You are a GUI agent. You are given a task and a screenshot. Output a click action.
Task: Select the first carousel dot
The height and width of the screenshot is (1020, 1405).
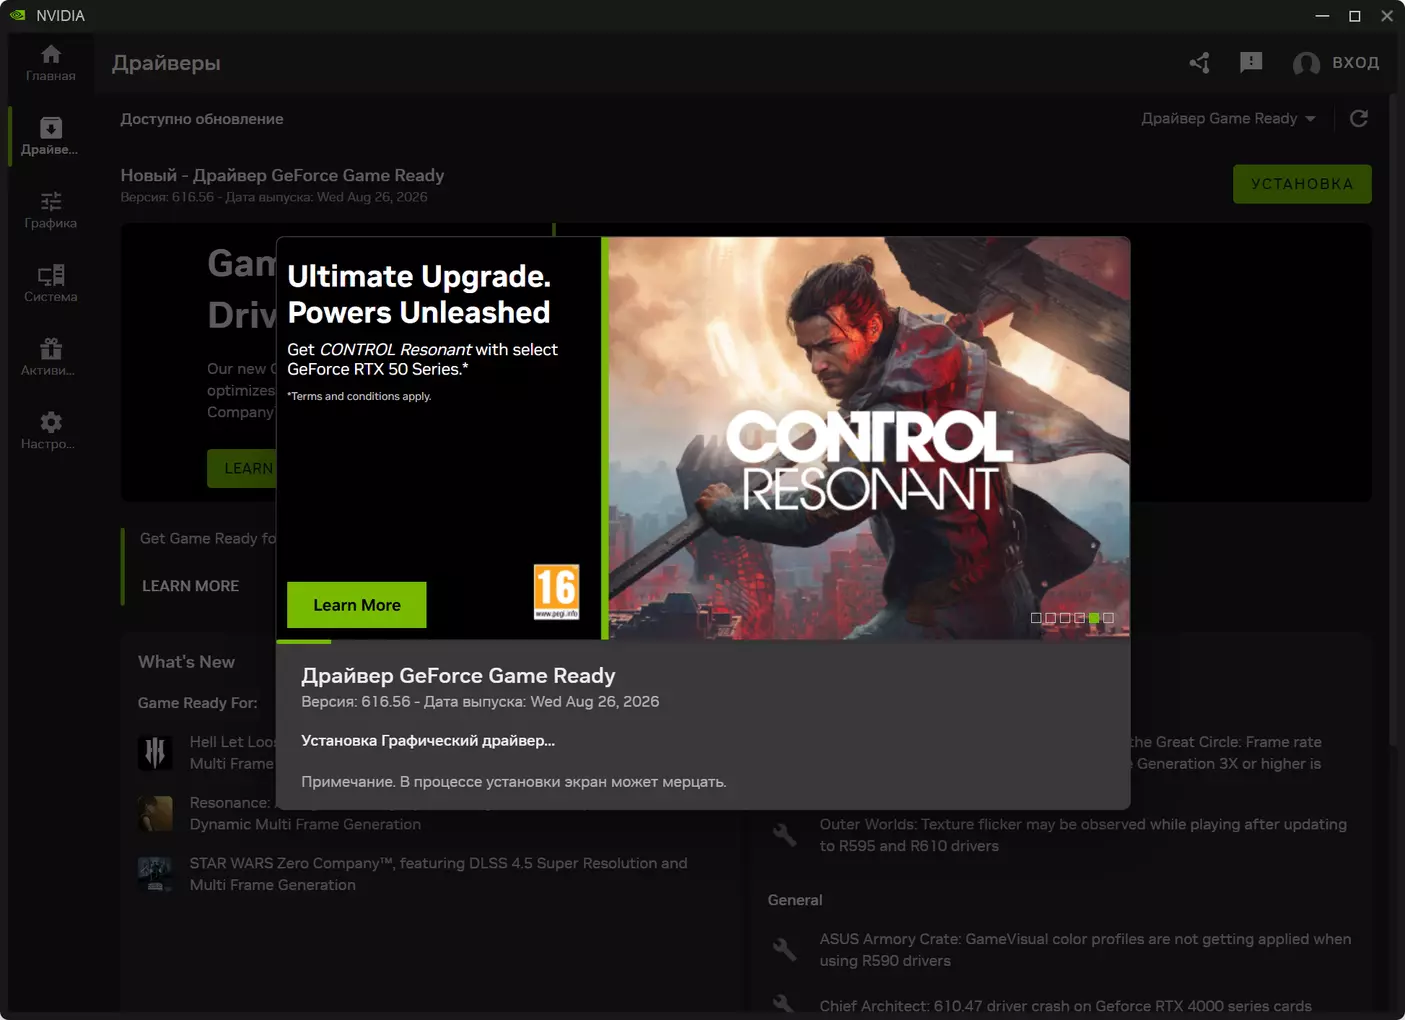click(x=1036, y=618)
